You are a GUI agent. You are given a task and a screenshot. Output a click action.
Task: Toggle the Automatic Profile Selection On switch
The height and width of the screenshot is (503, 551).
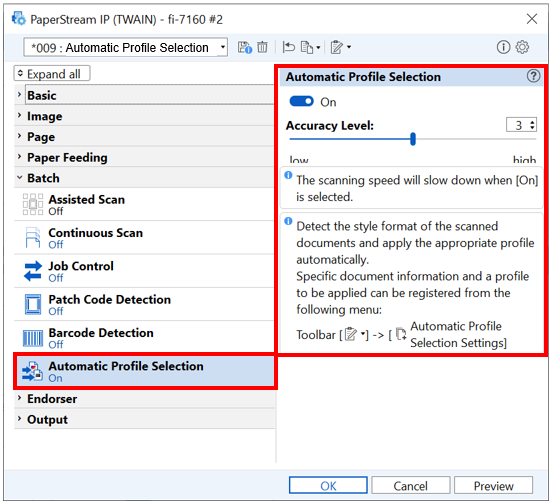point(301,102)
